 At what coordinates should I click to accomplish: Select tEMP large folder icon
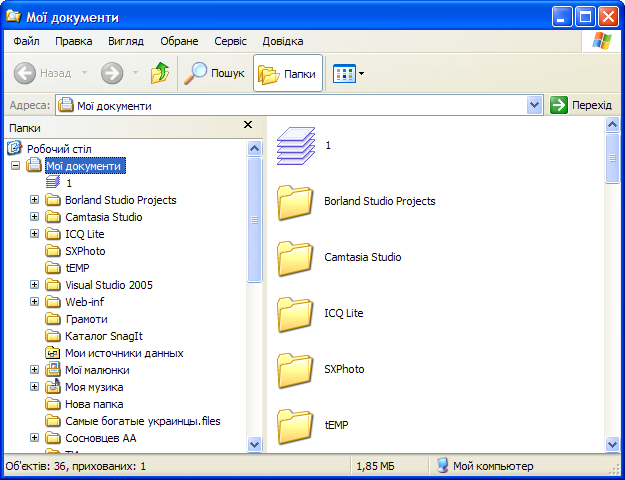[x=295, y=427]
